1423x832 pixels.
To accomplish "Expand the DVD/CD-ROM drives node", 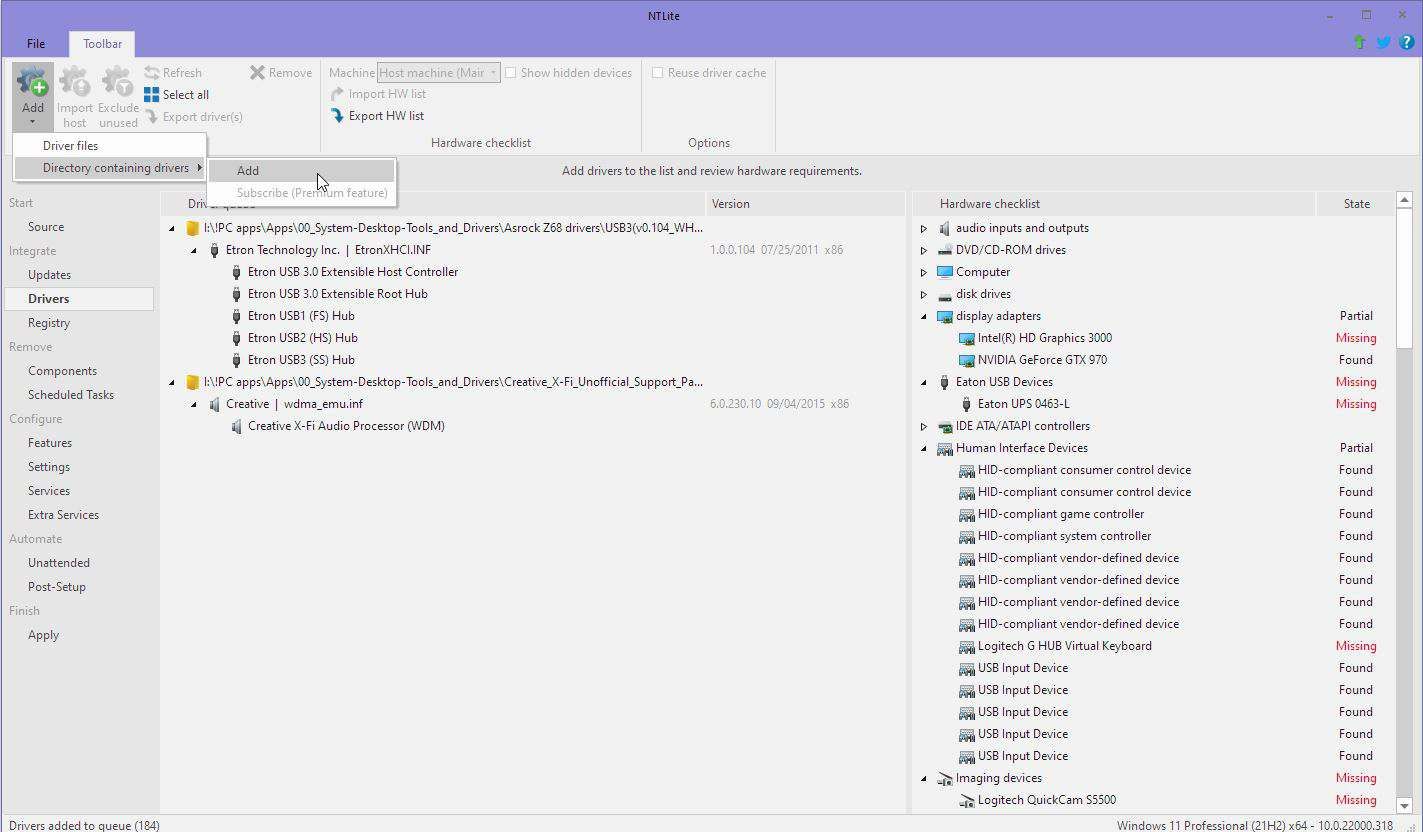I will (x=924, y=250).
